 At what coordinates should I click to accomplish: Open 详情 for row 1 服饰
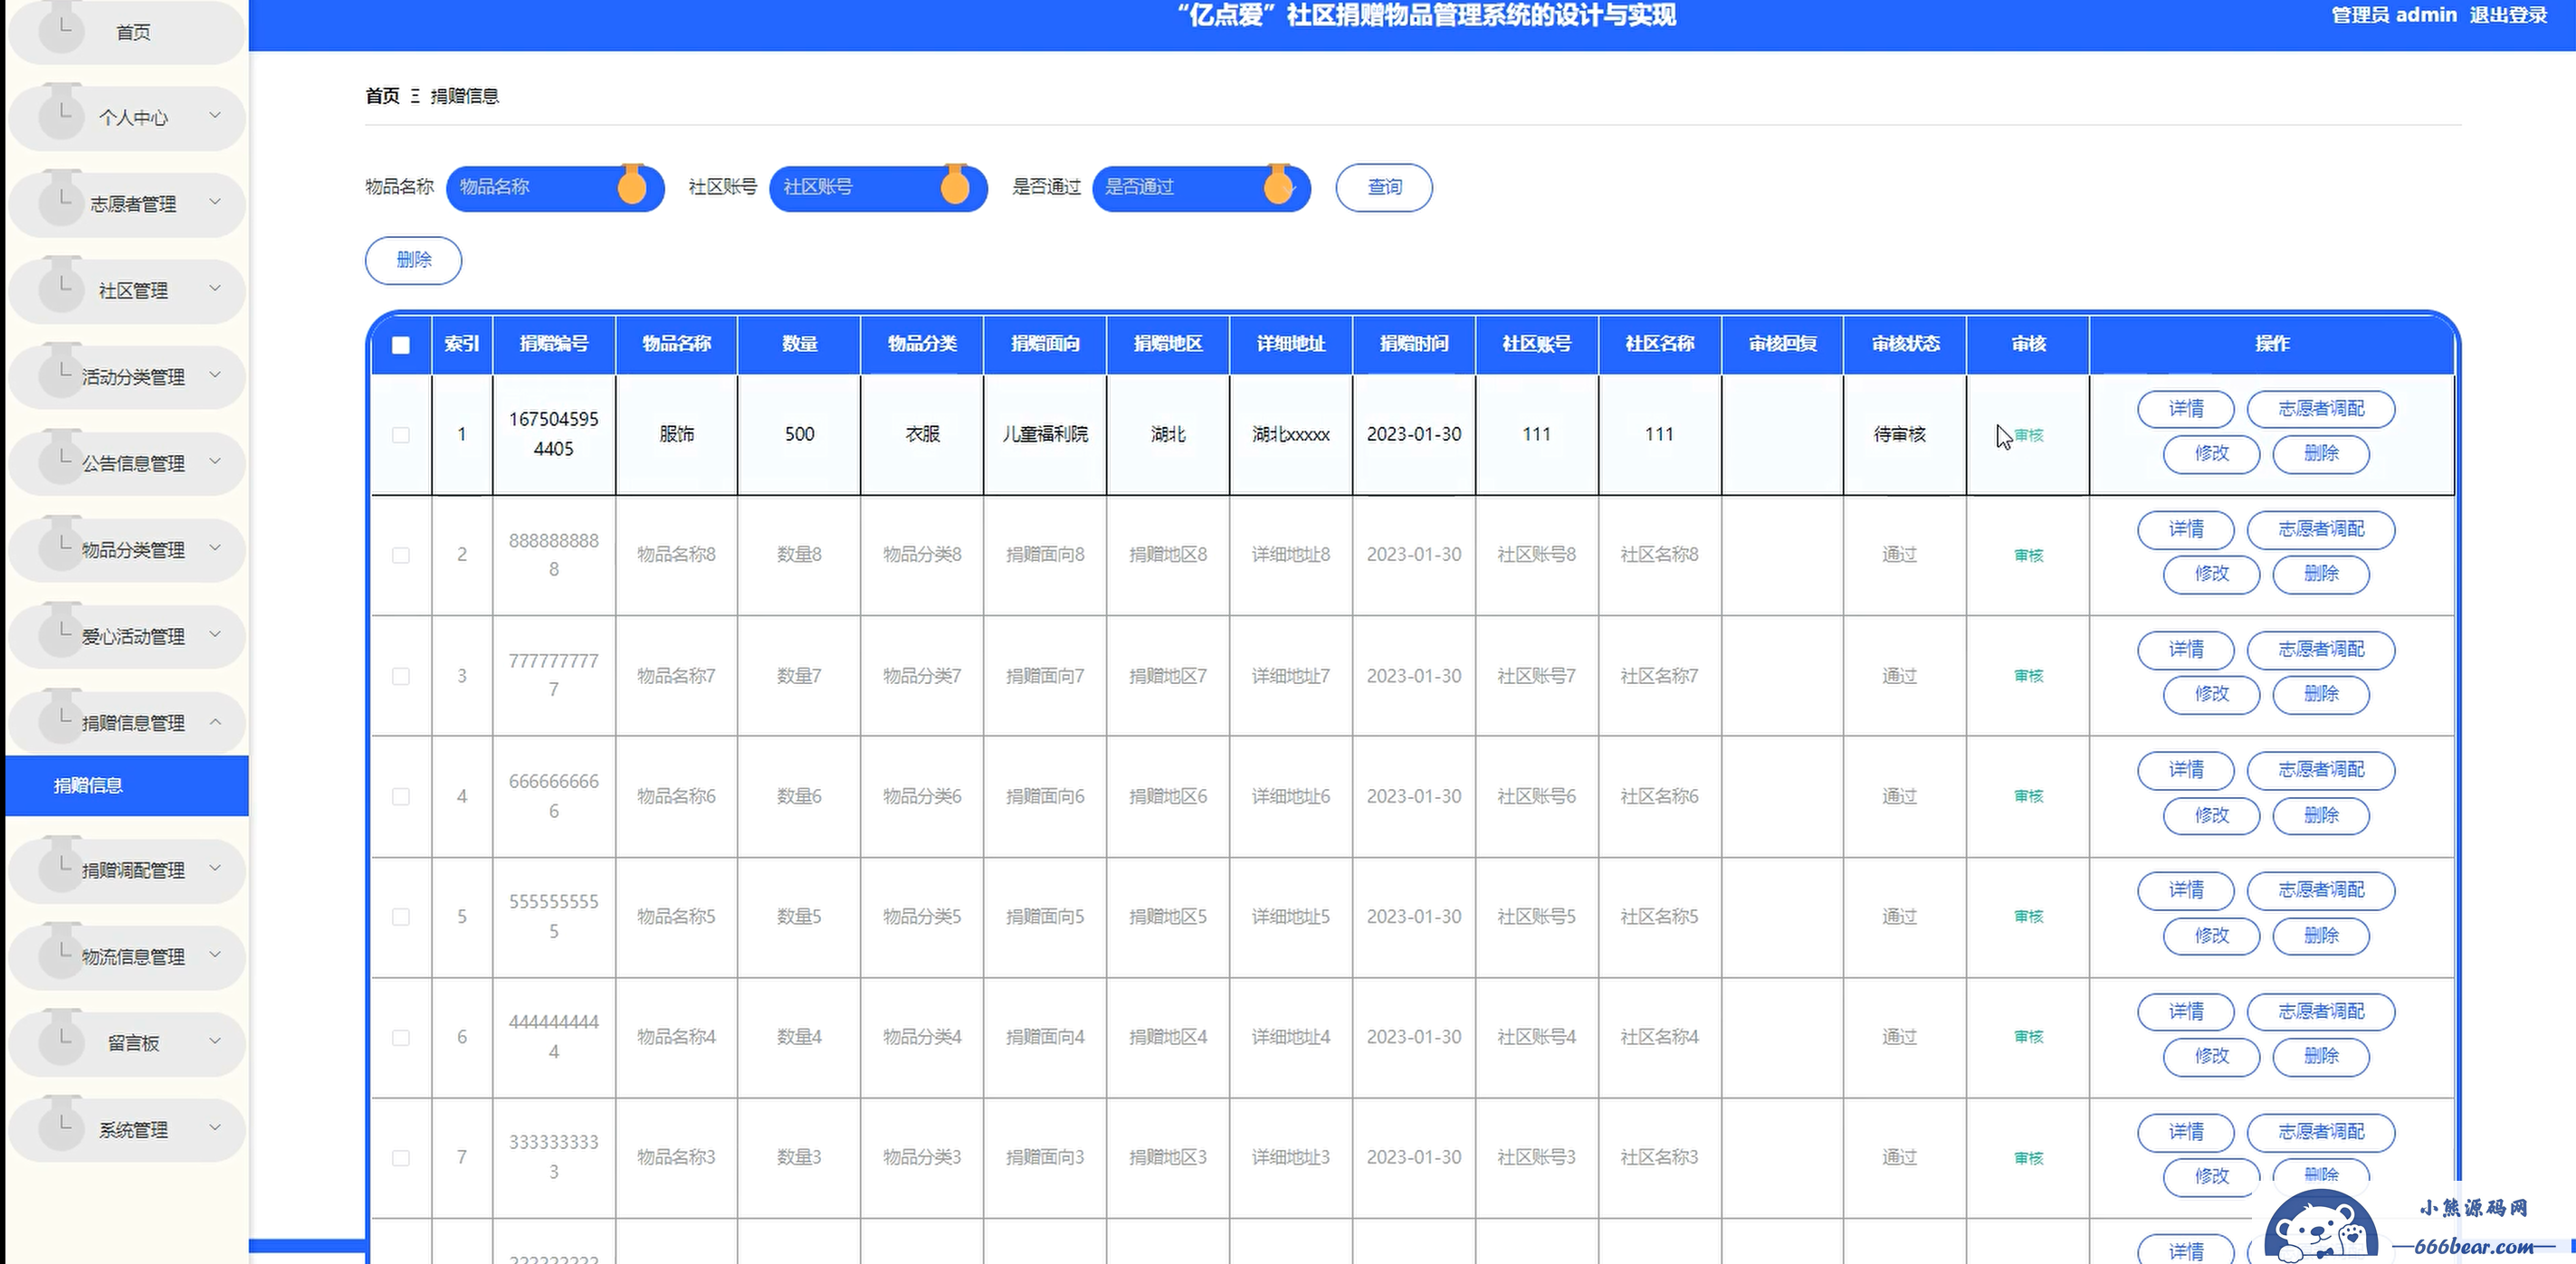2185,409
